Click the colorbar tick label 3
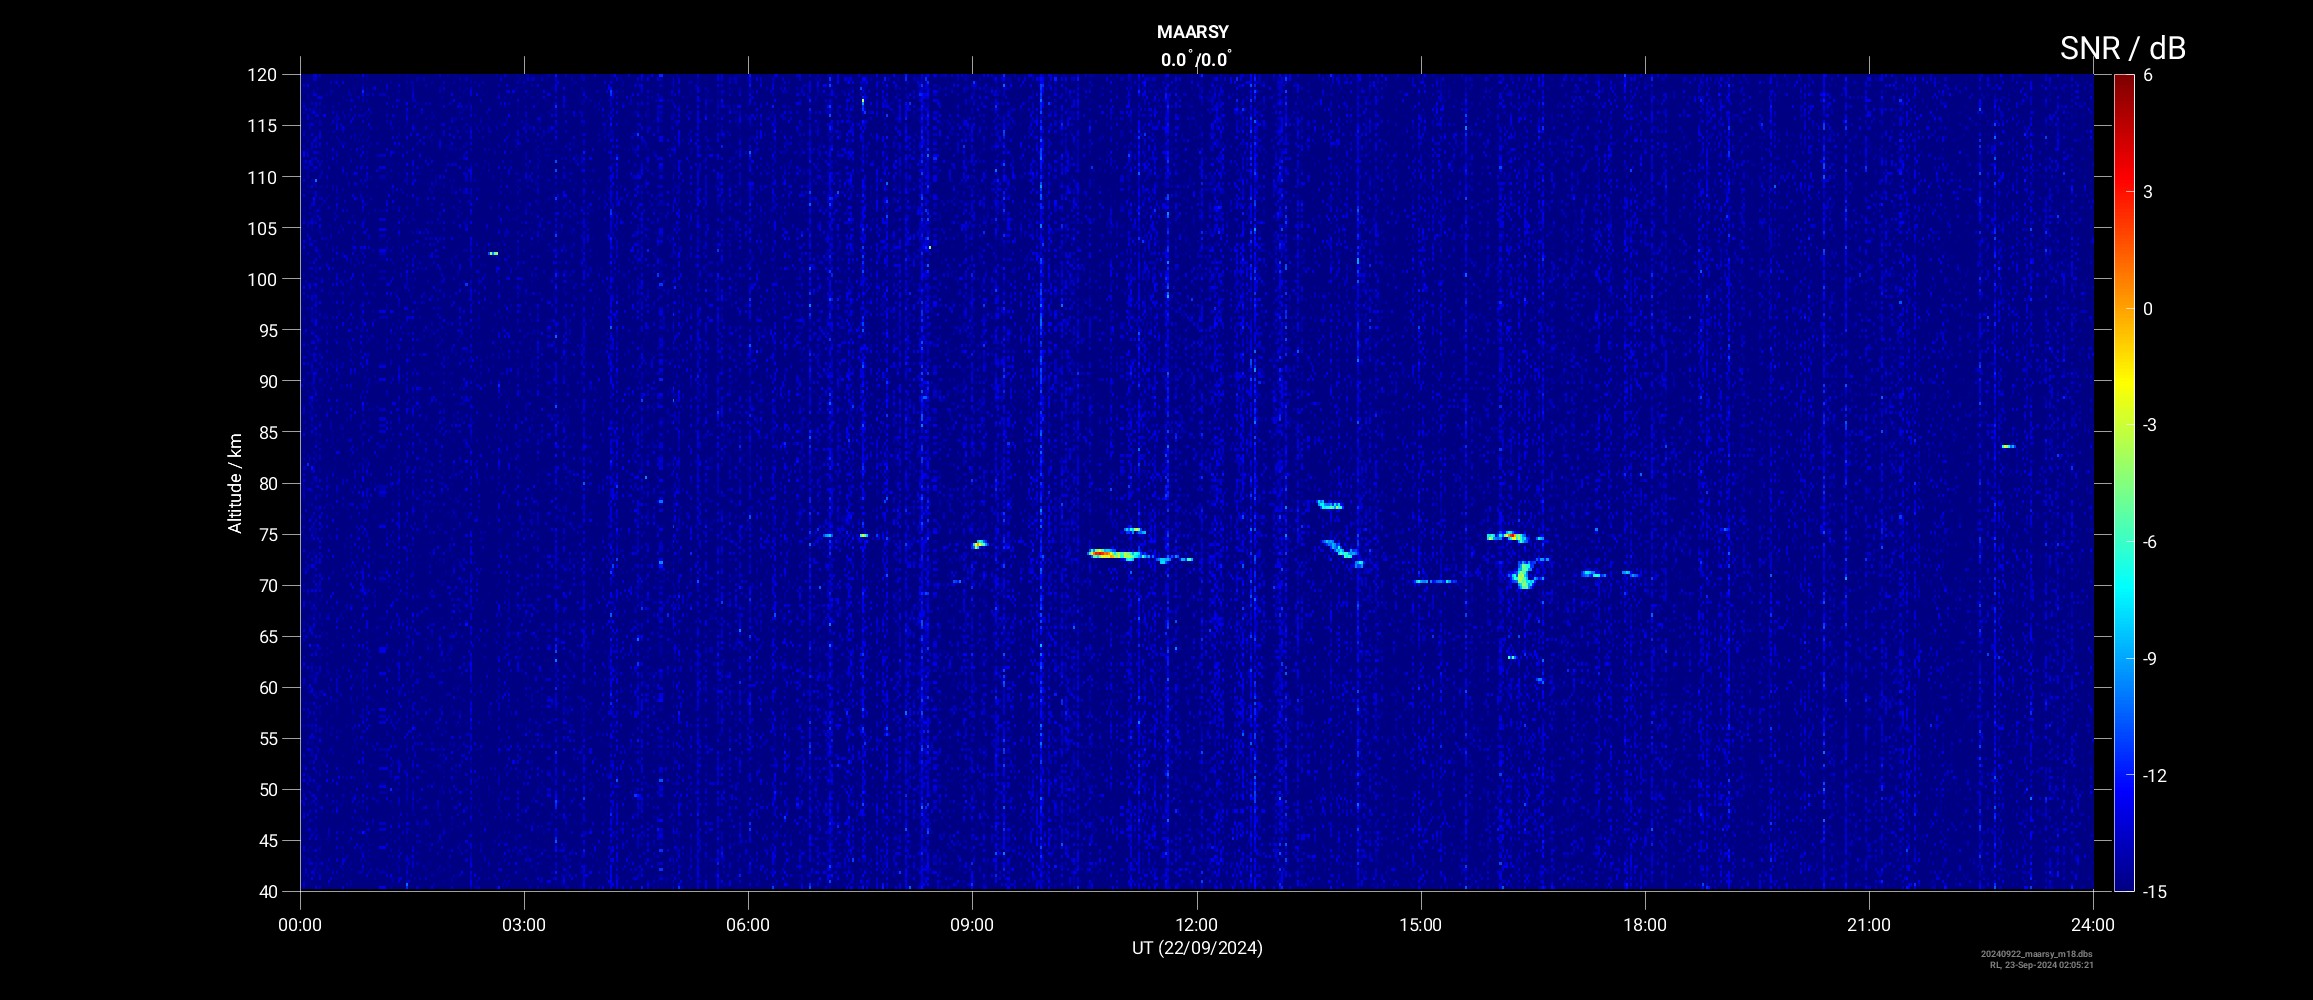The height and width of the screenshot is (1000, 2313). 2148,192
